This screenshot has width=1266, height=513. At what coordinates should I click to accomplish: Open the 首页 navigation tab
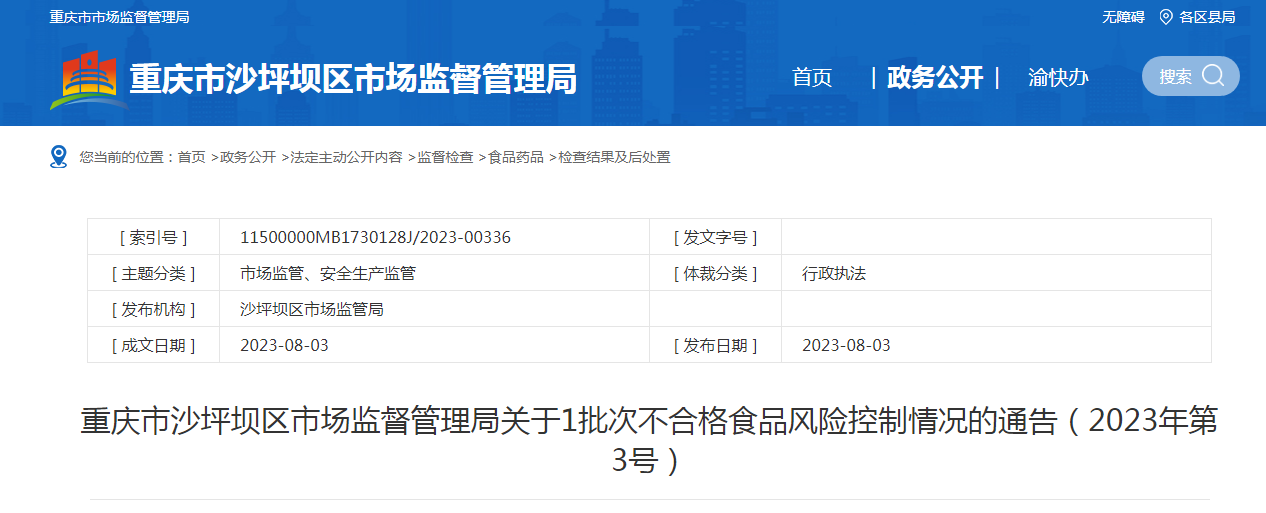(x=812, y=77)
